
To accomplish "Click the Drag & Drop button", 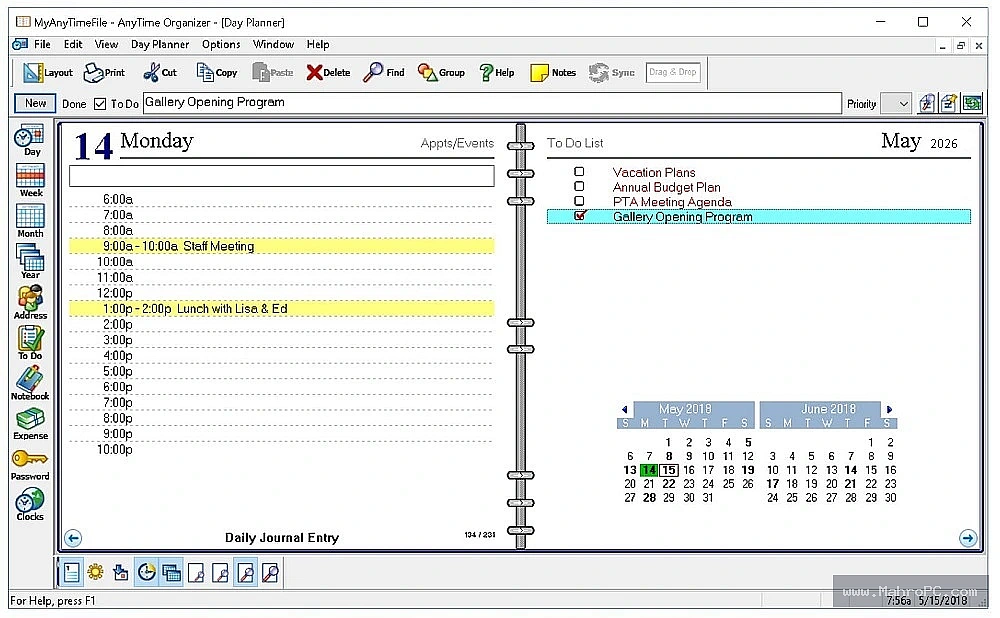I will 673,72.
